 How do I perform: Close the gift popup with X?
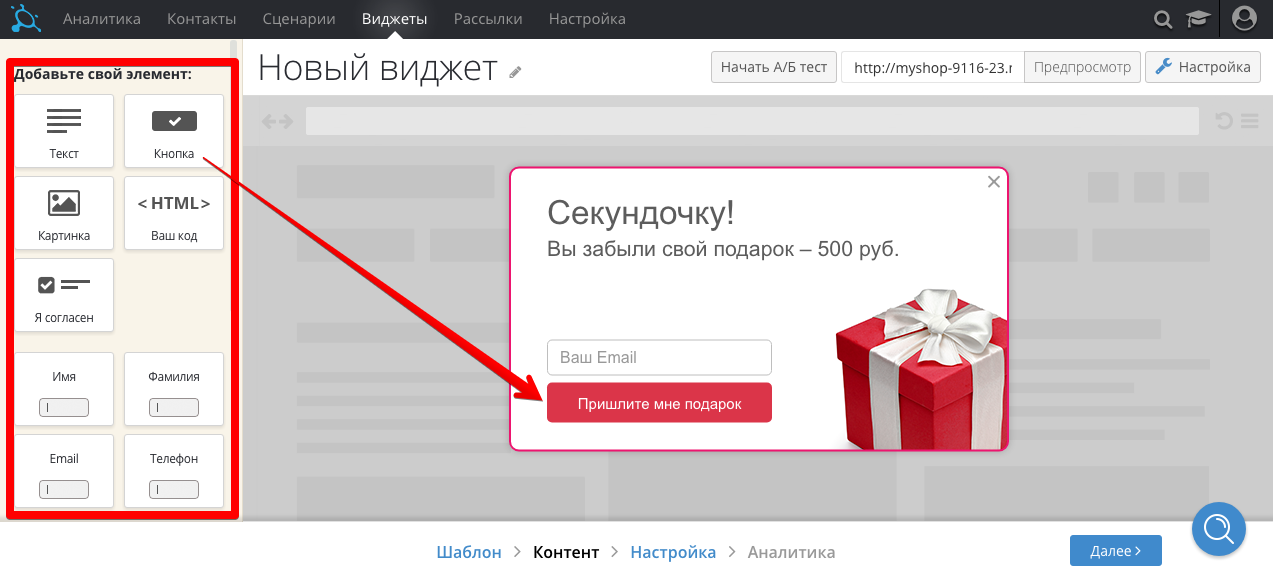(993, 182)
